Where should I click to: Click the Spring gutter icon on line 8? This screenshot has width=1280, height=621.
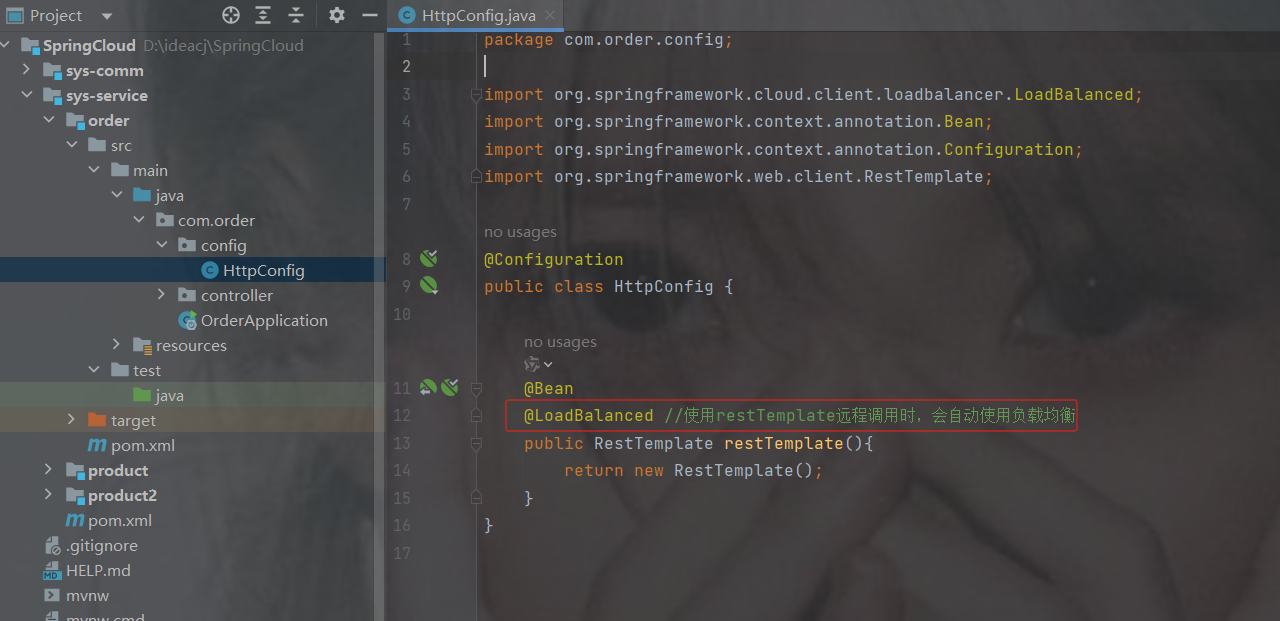tap(429, 259)
